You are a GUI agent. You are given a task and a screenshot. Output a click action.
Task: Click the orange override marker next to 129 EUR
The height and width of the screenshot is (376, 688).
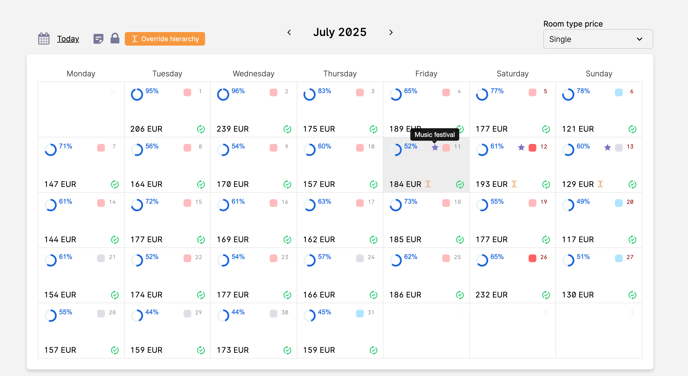(600, 184)
